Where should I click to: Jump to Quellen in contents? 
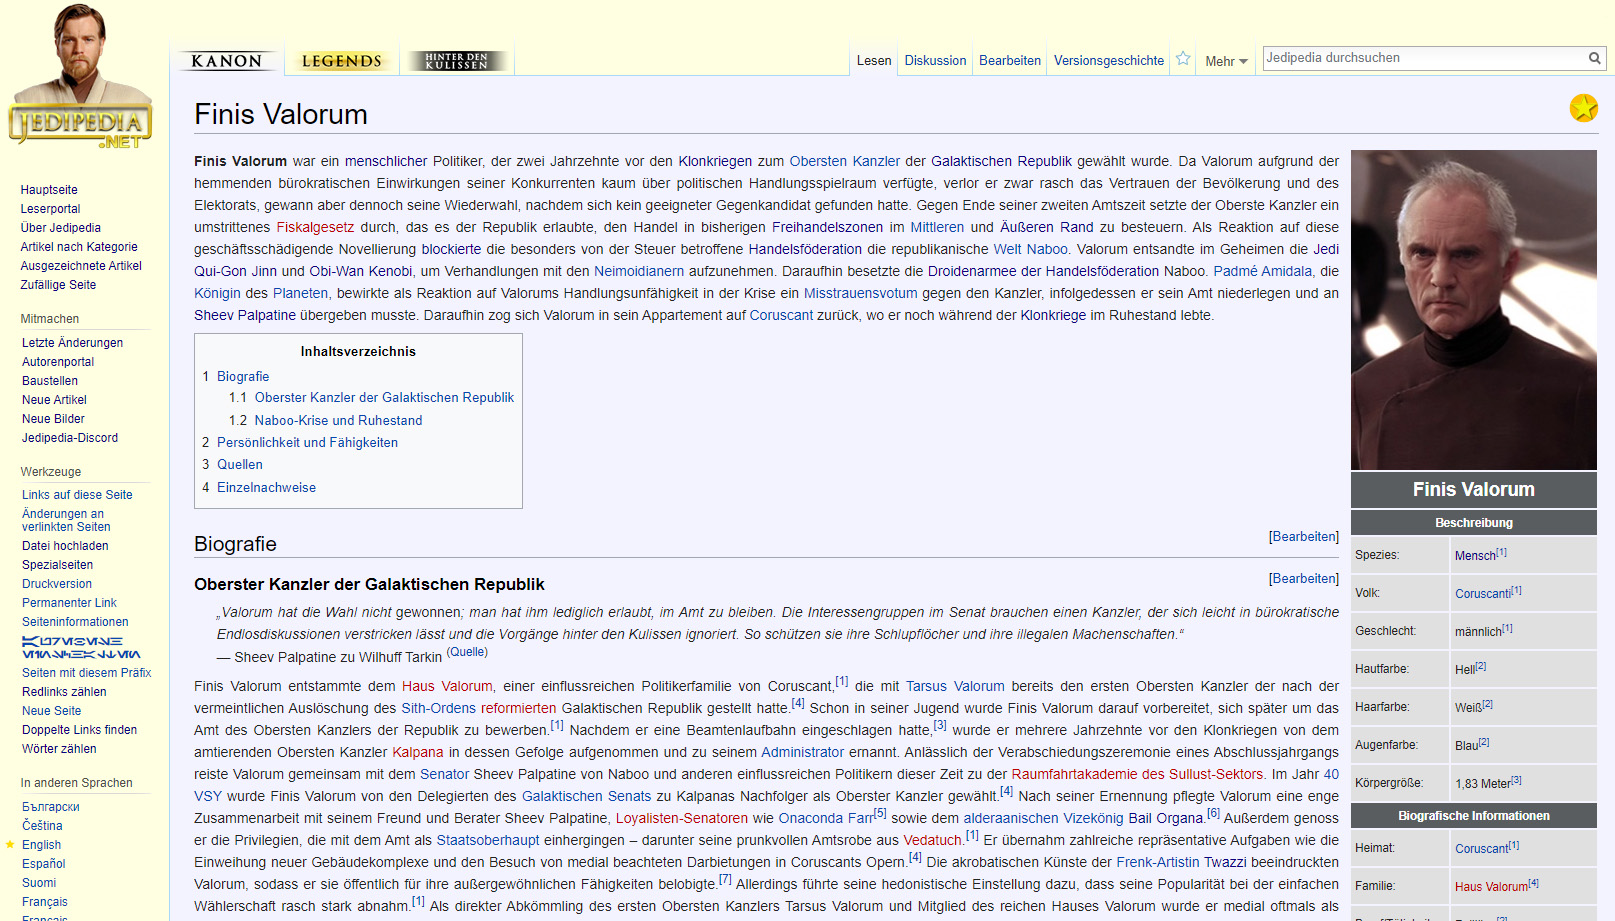(240, 465)
